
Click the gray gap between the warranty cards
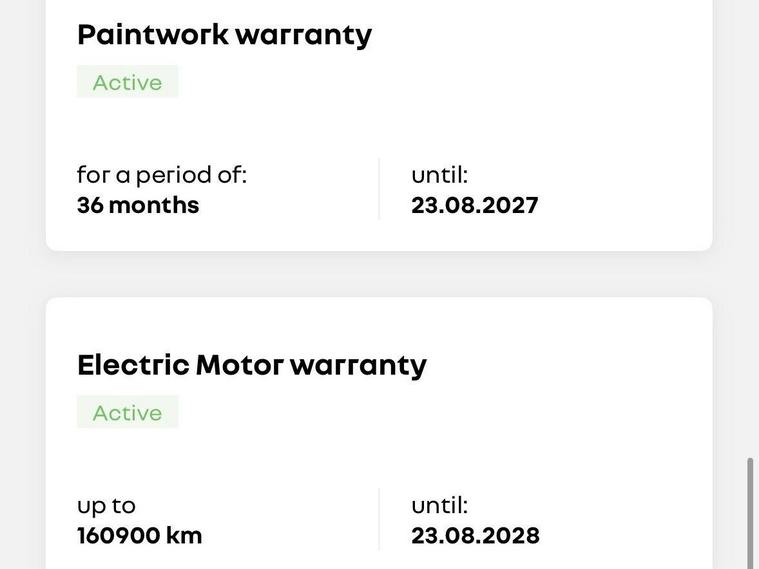point(379,274)
